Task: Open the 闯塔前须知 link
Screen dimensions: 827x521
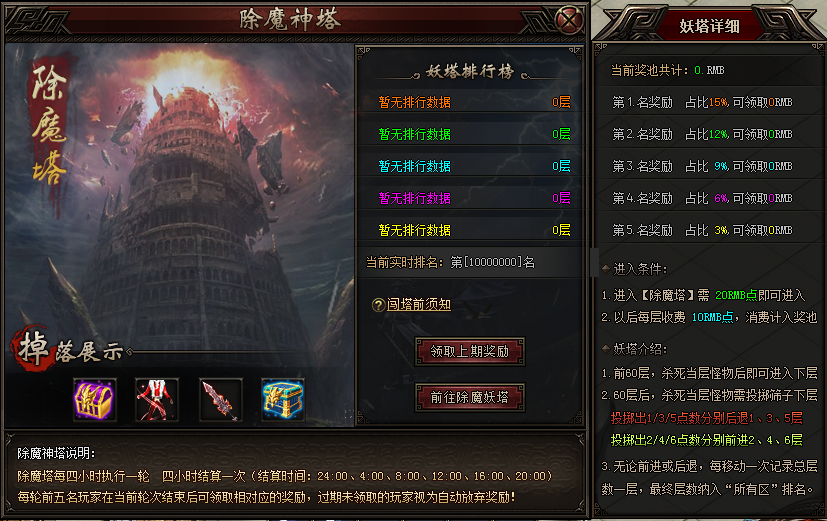Action: click(x=419, y=304)
